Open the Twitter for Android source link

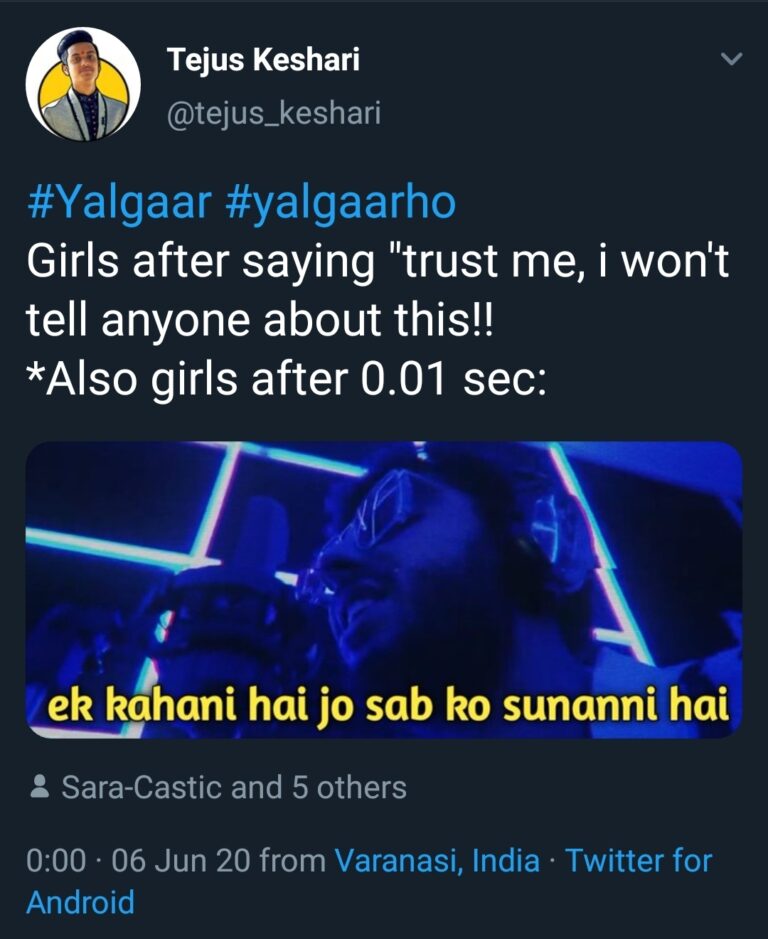tap(639, 860)
